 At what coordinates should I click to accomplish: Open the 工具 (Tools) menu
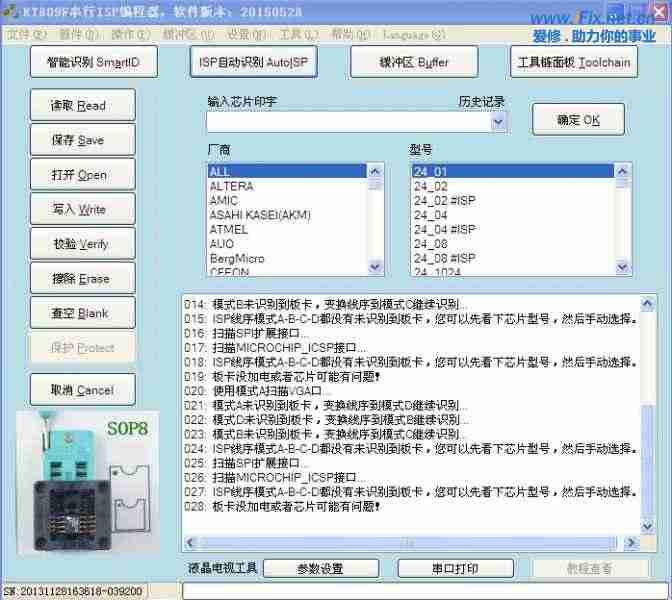(x=299, y=35)
